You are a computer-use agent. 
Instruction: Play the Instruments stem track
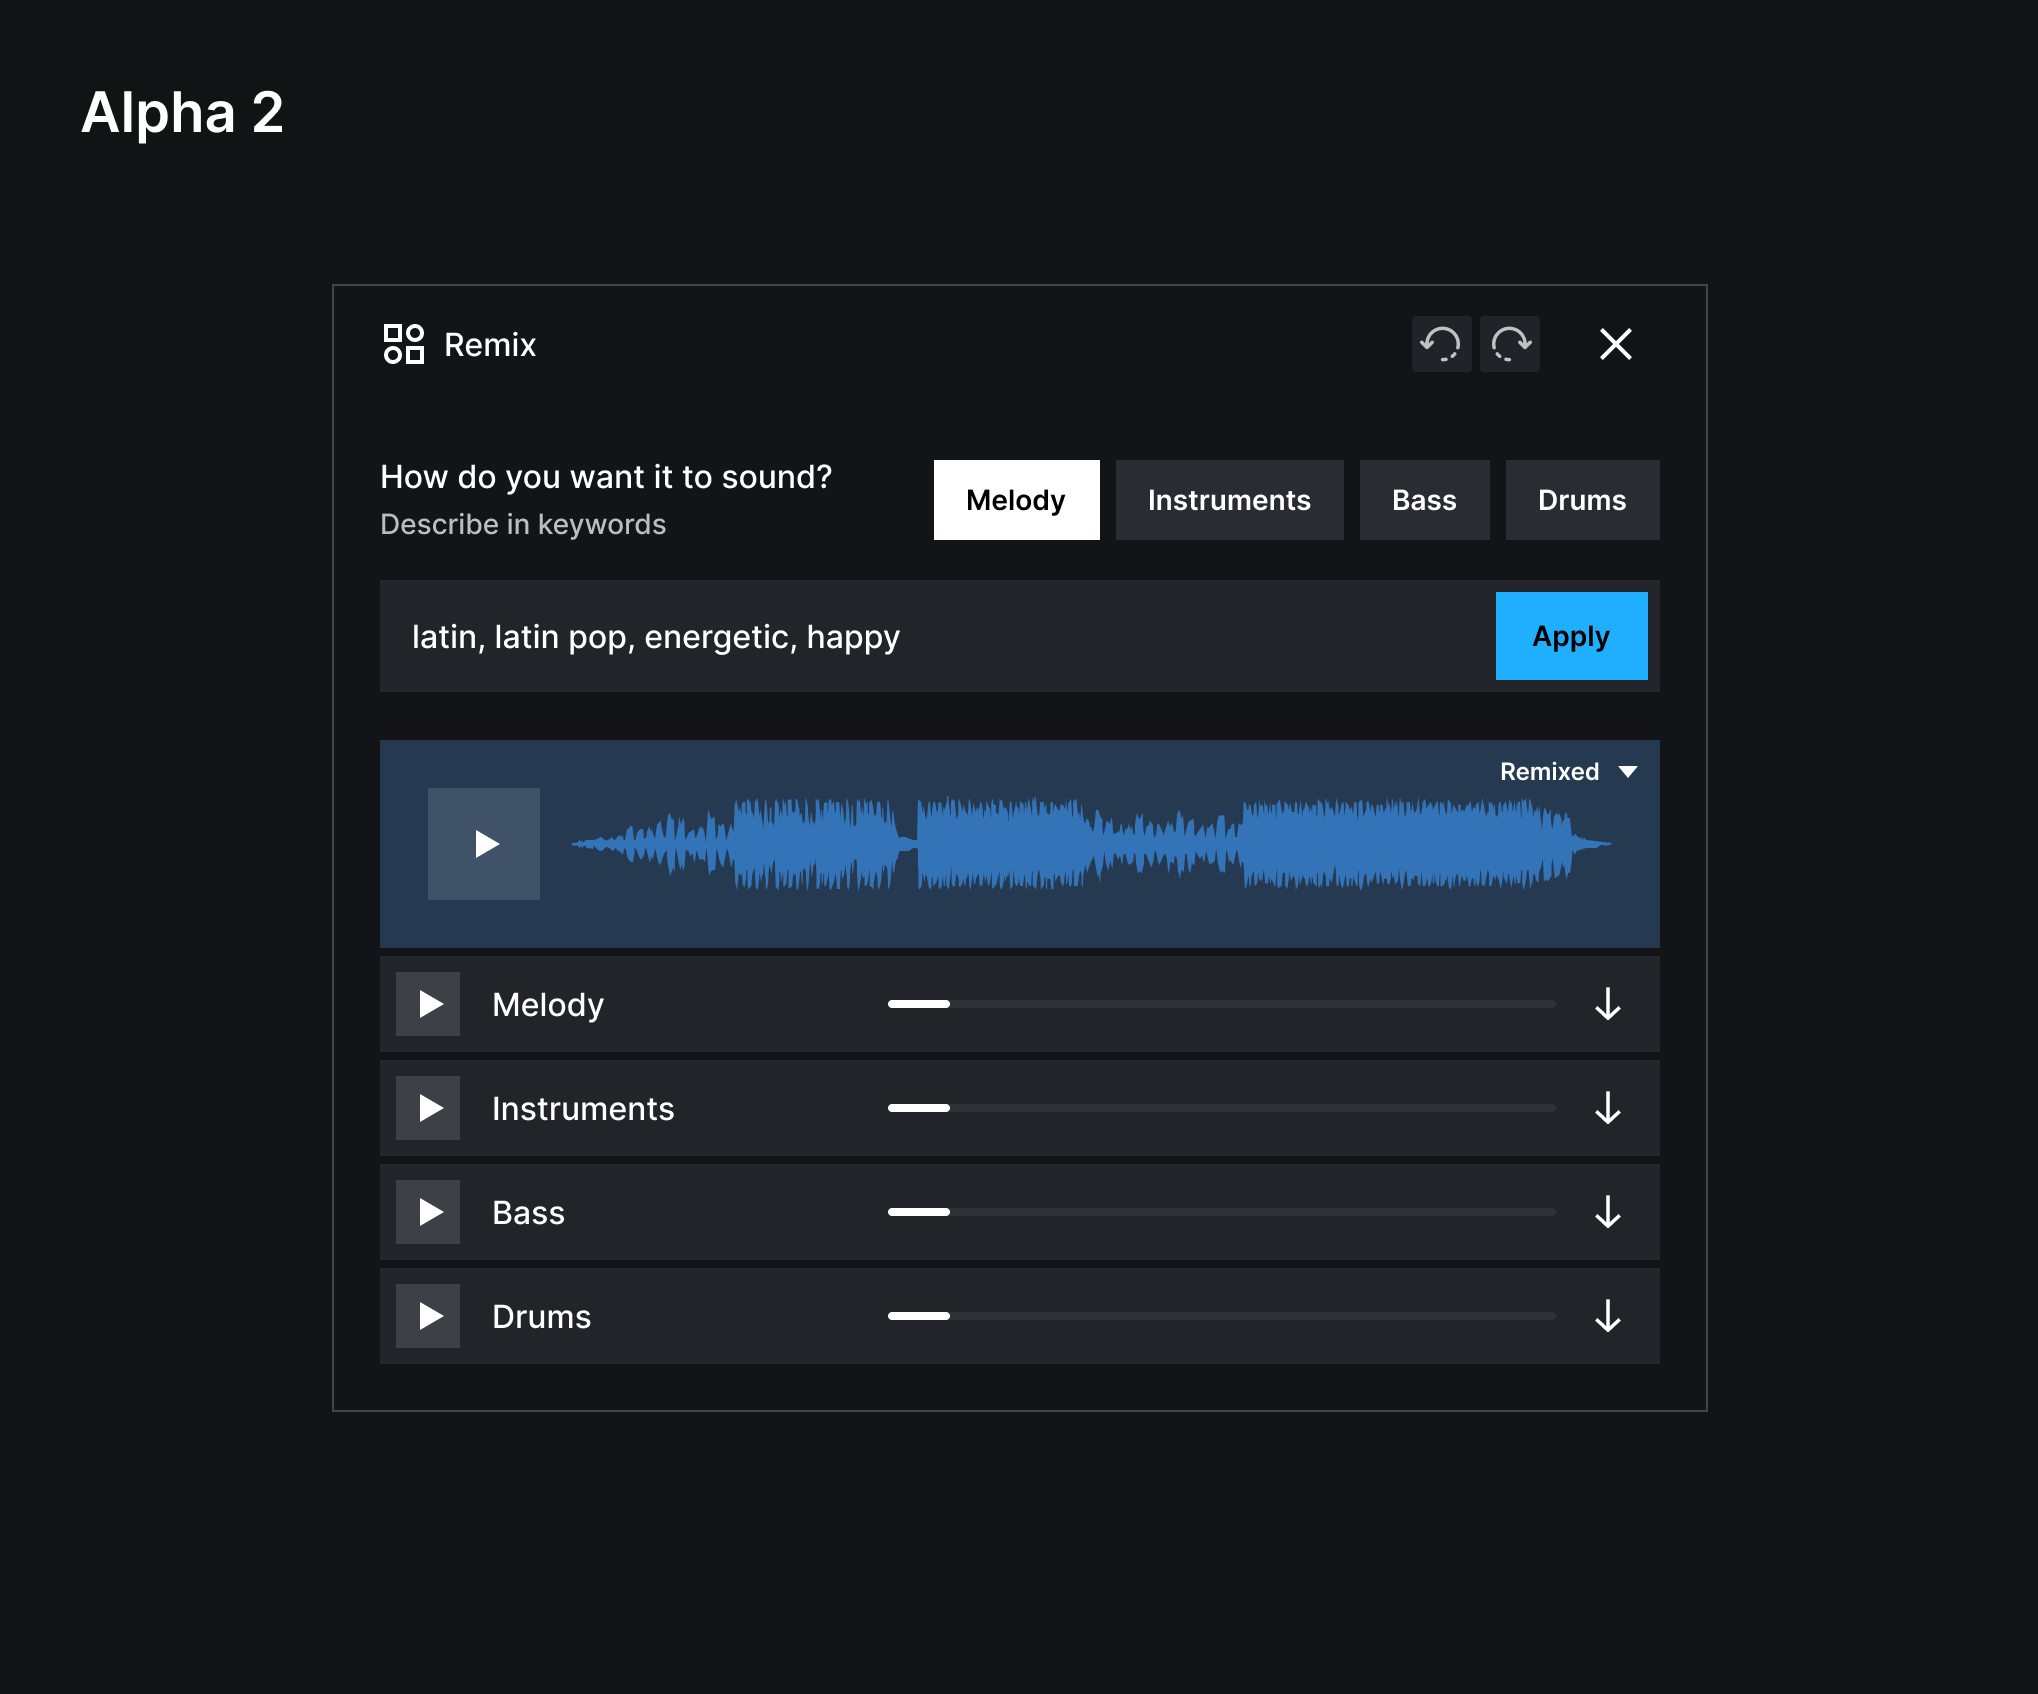(428, 1108)
